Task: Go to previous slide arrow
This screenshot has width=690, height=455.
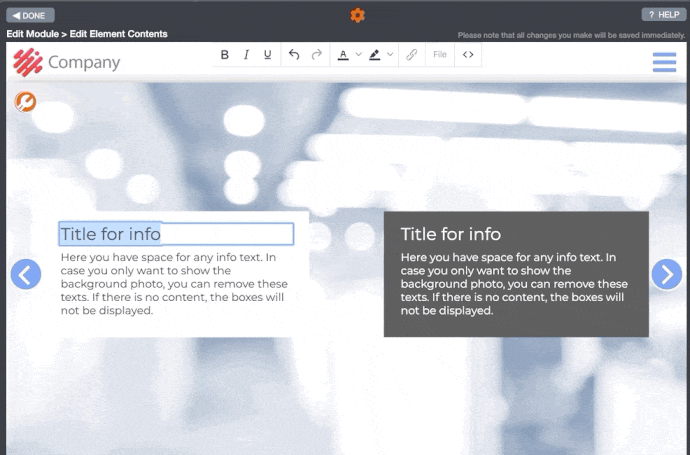Action: tap(26, 275)
